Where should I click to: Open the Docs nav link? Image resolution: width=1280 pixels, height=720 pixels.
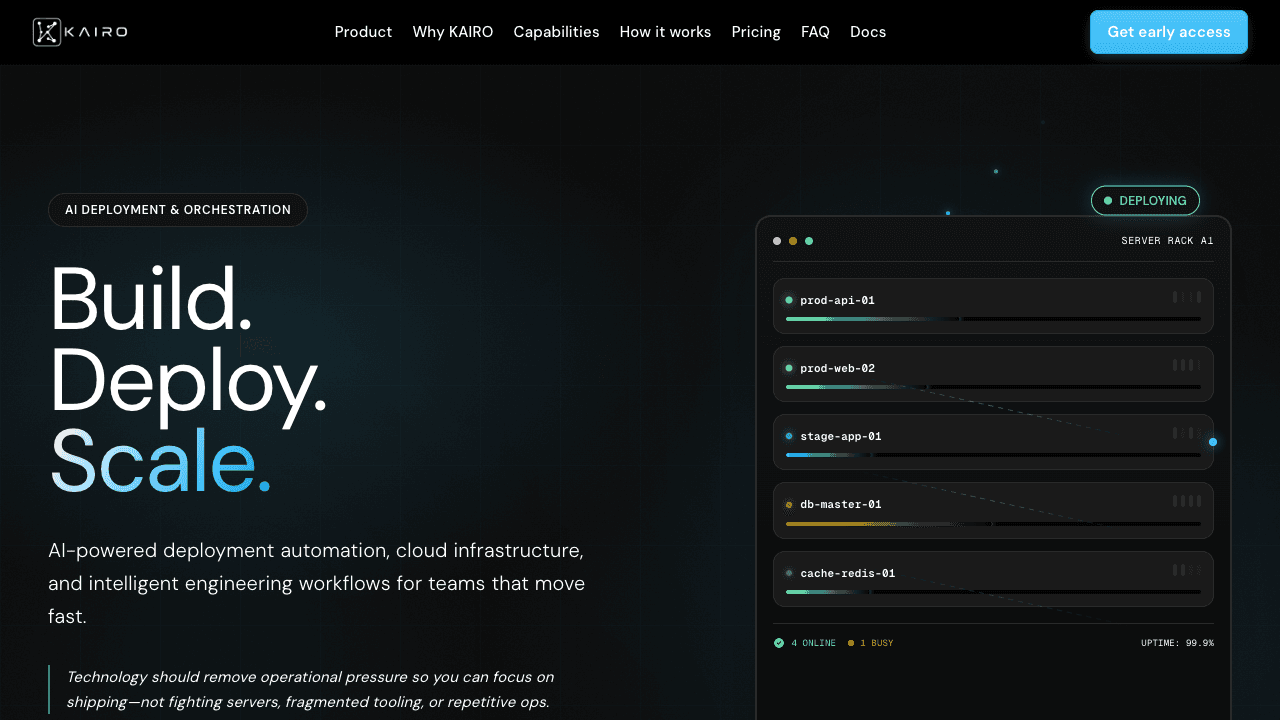[868, 32]
